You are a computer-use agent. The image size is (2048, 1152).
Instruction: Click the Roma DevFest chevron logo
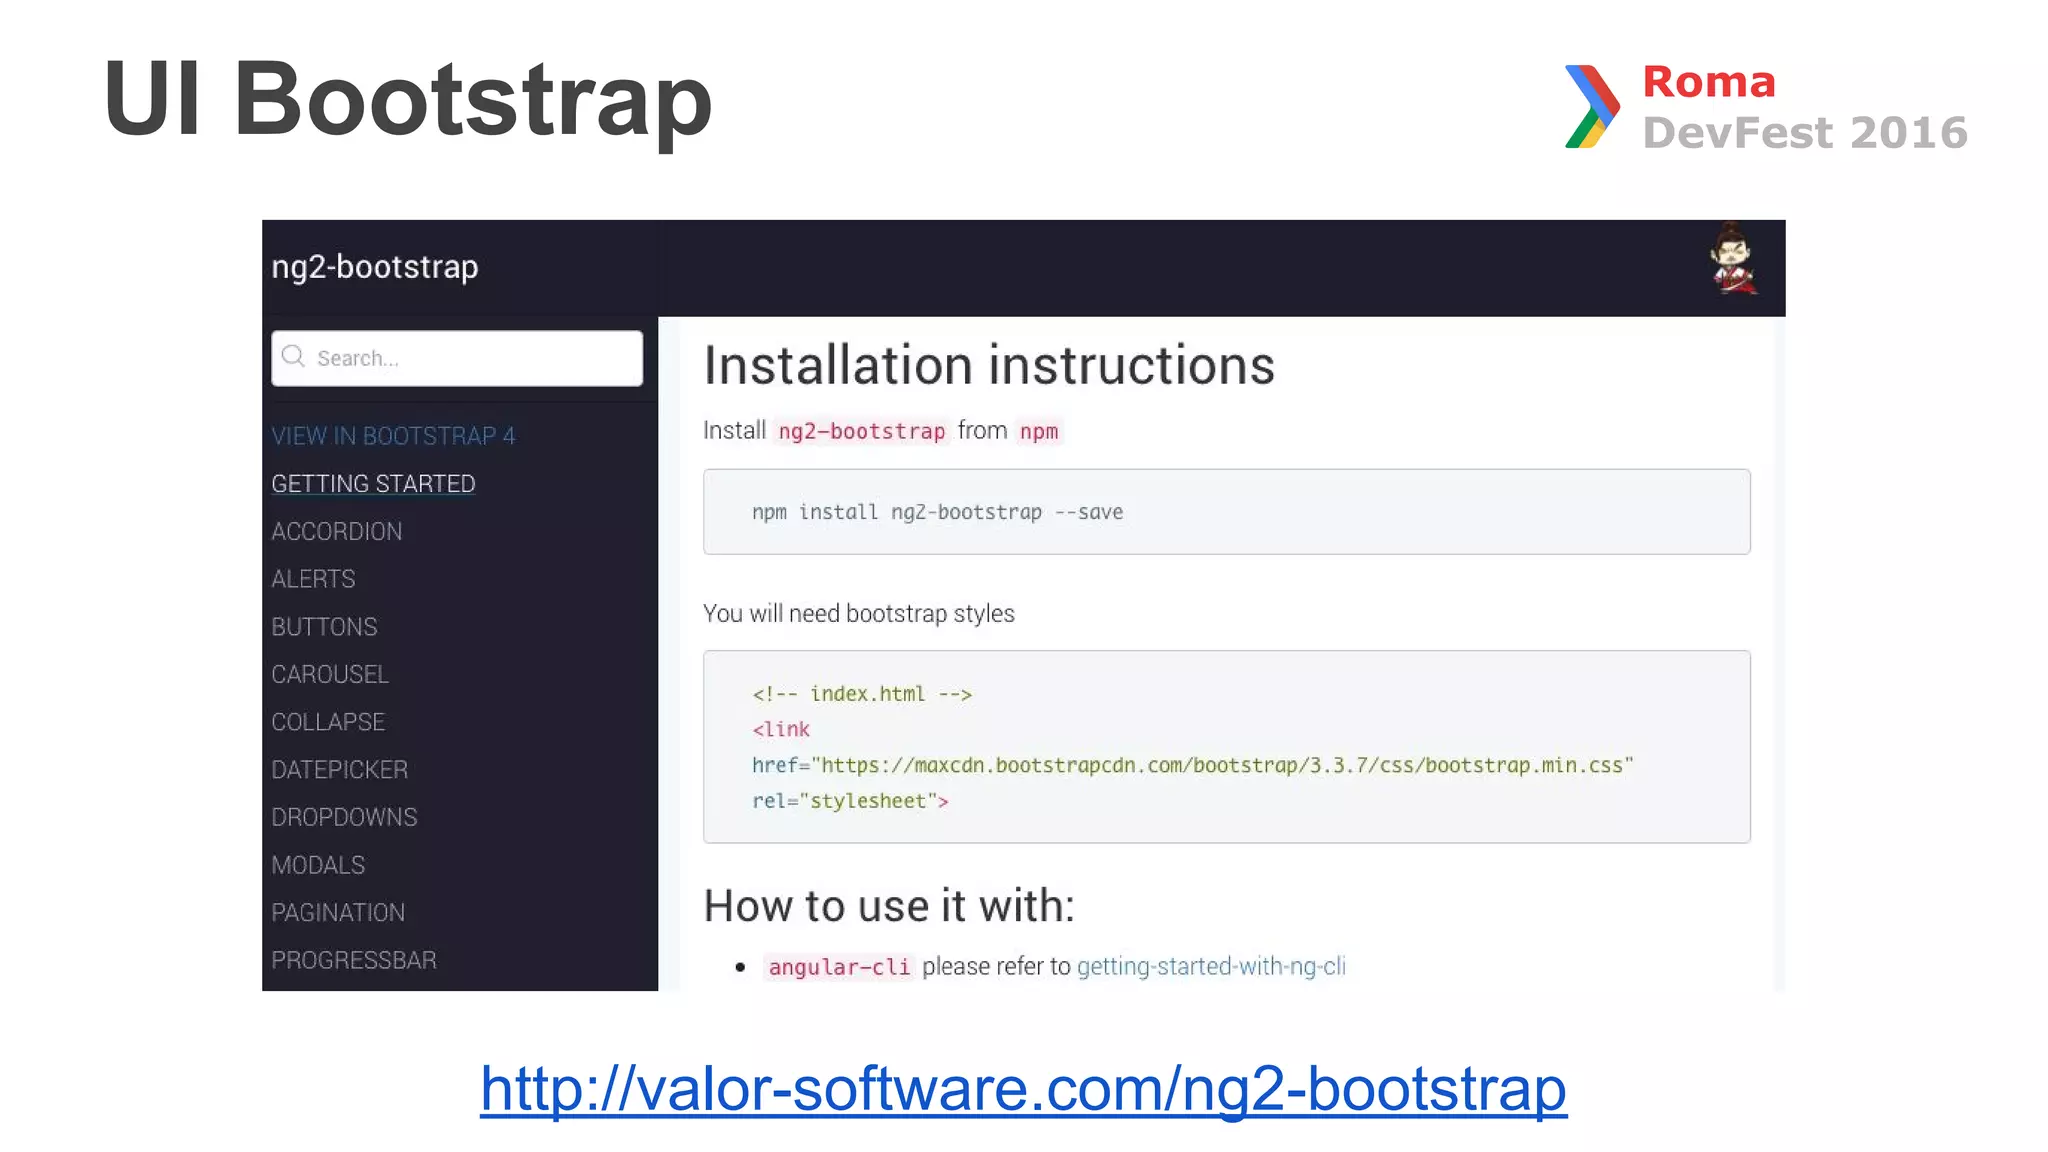1592,107
